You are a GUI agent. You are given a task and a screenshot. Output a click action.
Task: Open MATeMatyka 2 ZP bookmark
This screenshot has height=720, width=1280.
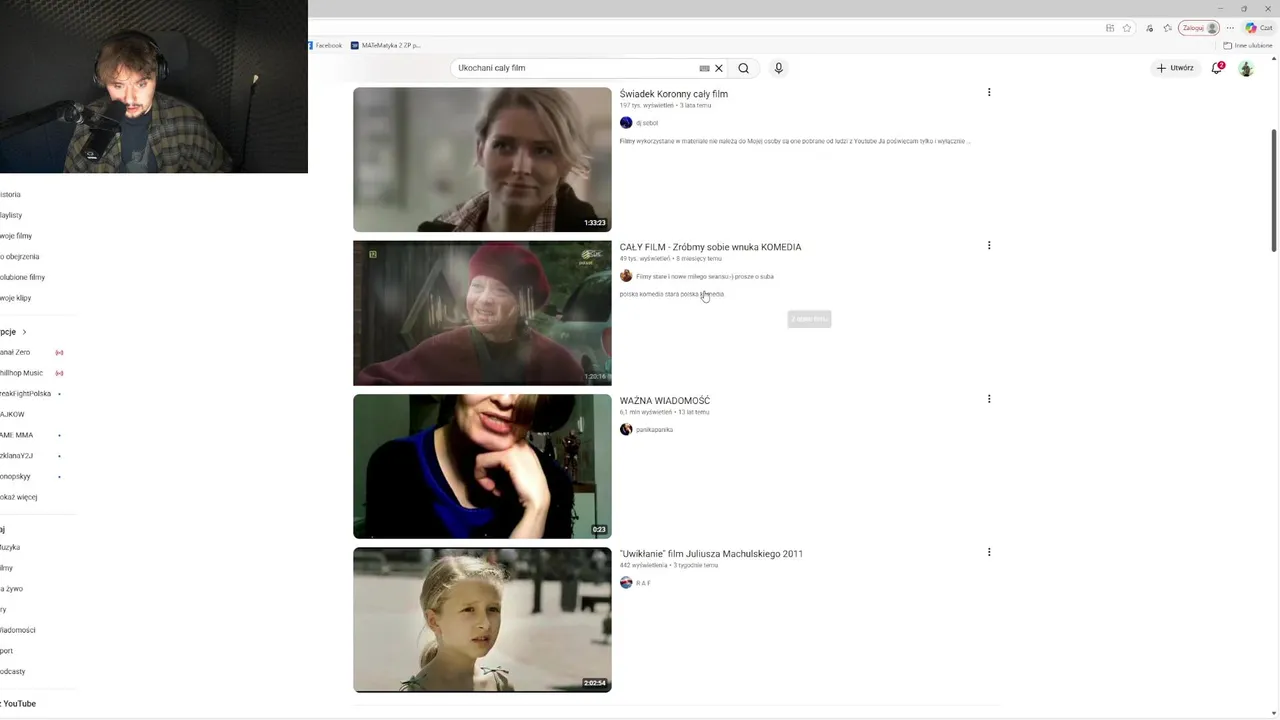tap(386, 45)
